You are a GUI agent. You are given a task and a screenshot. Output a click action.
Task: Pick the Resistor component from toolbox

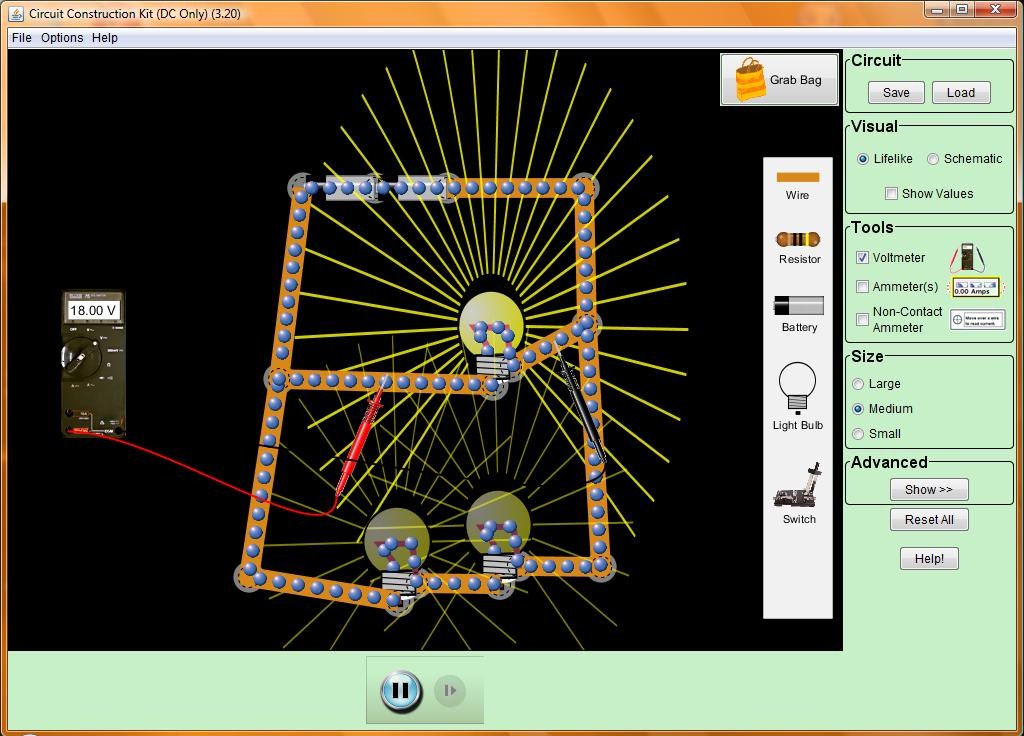click(798, 239)
